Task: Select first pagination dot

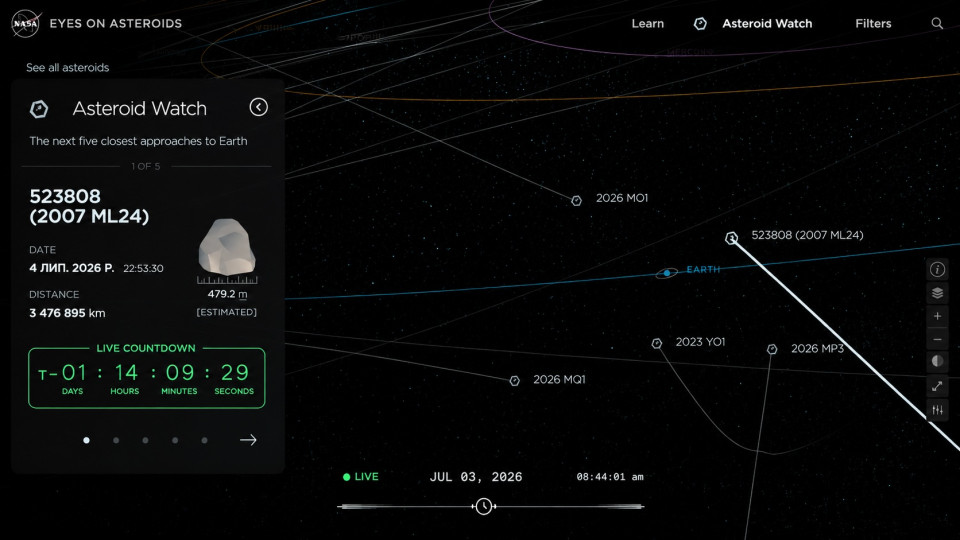Action: [x=86, y=440]
